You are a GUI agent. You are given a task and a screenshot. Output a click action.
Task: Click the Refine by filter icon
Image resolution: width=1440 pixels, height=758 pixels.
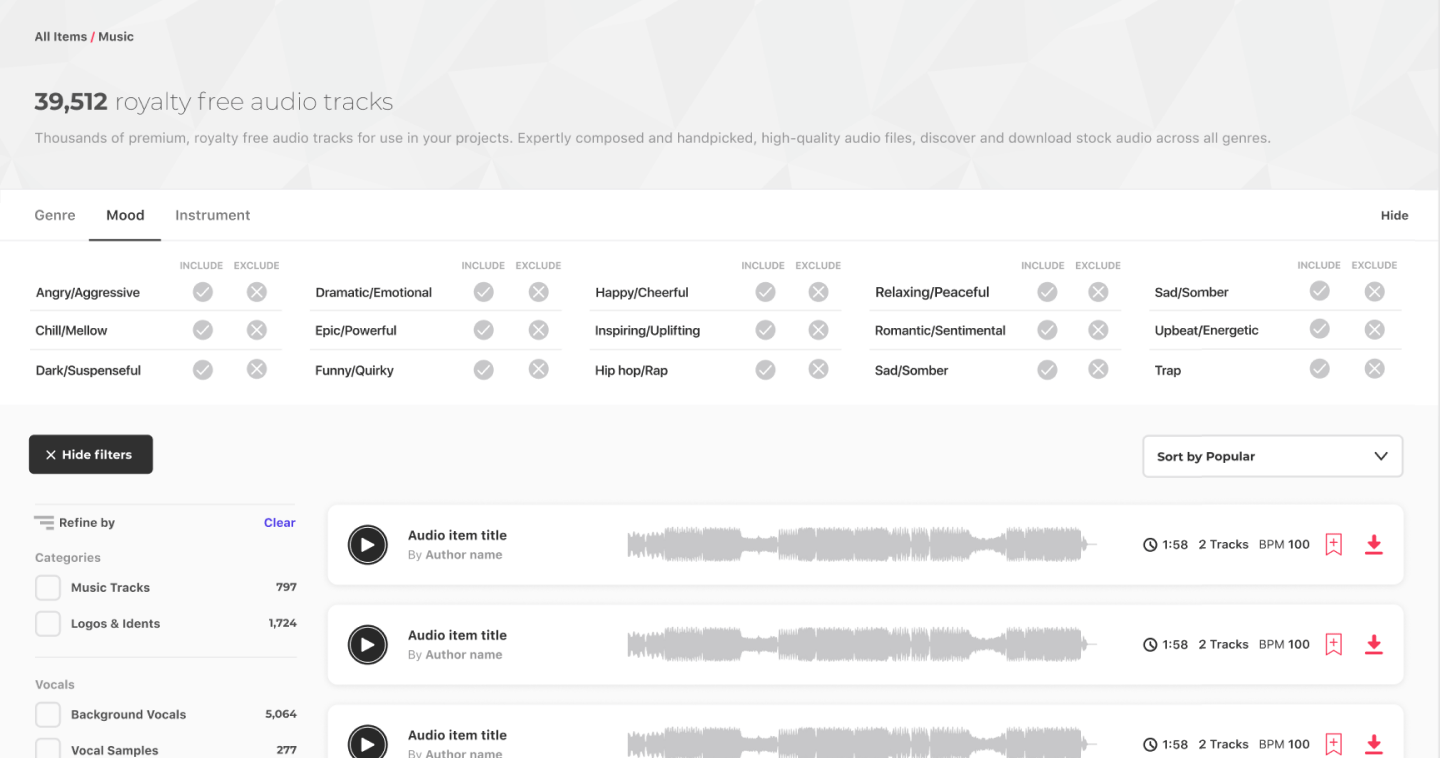pos(44,522)
